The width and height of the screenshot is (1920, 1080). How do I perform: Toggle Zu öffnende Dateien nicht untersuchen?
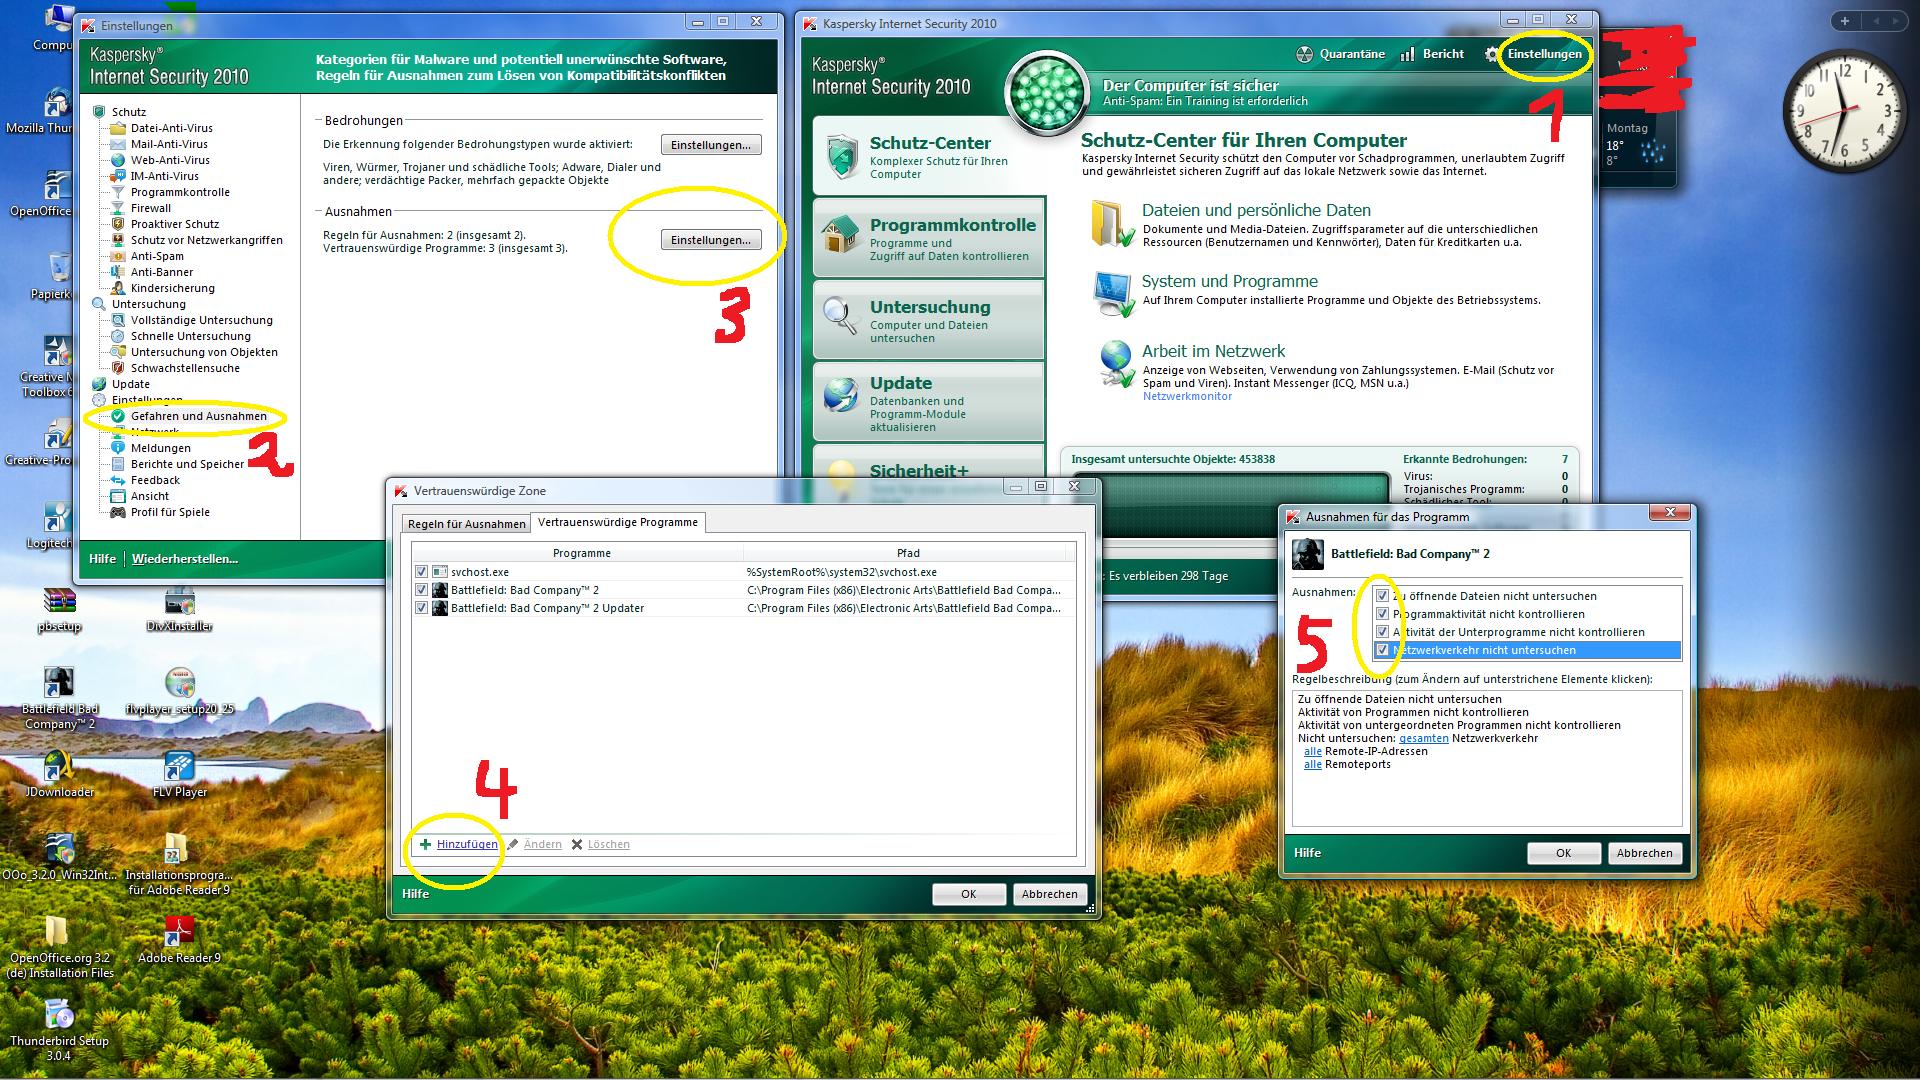click(x=1382, y=596)
